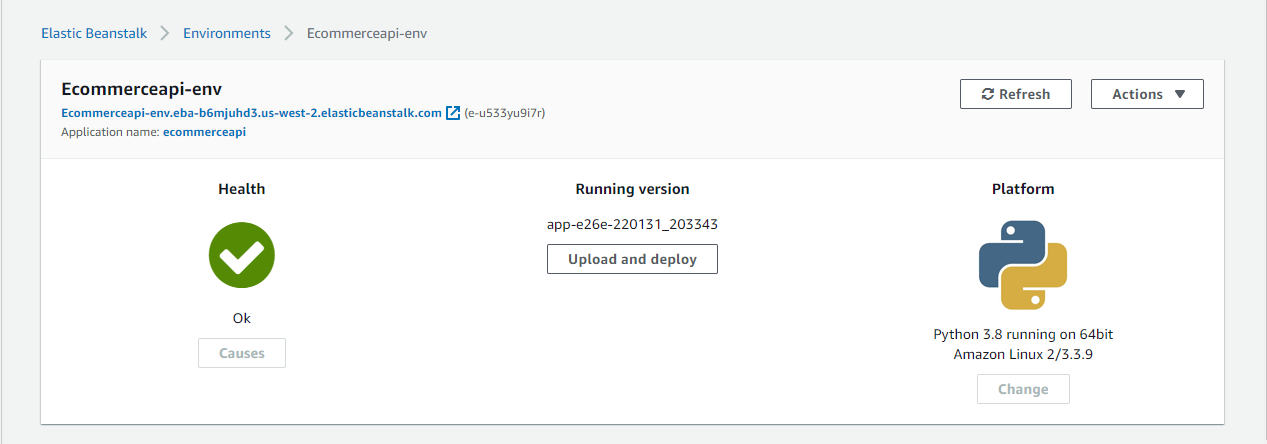Click the Ok health status text
This screenshot has height=444, width=1267.
point(242,318)
